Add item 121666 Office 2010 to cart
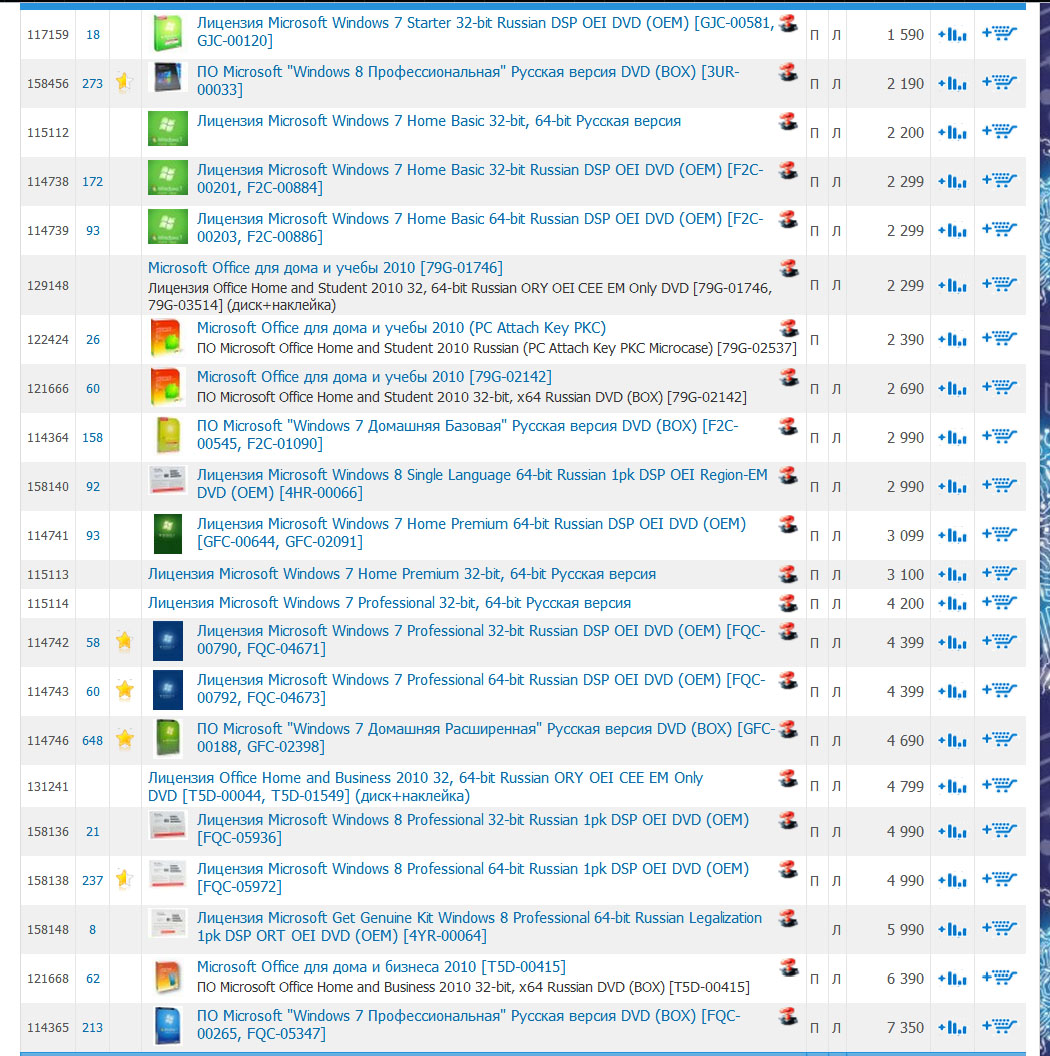This screenshot has width=1050, height=1056. click(999, 387)
